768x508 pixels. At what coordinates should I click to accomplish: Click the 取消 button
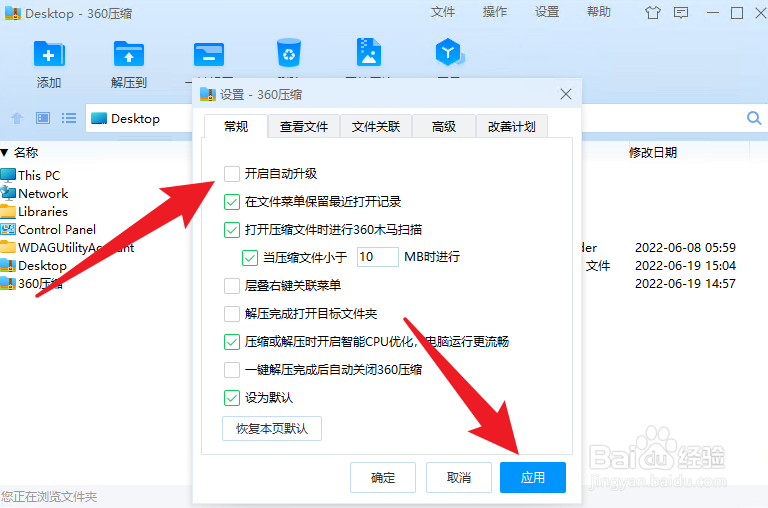pos(459,478)
